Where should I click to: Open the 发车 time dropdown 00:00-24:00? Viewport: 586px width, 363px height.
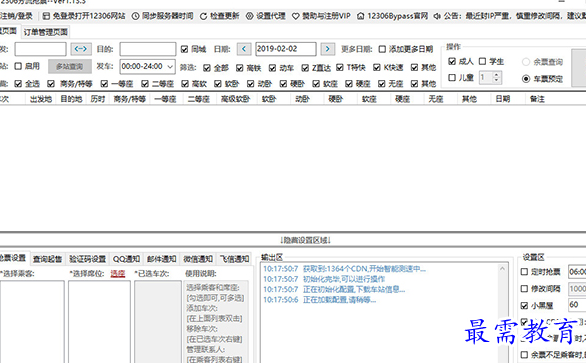pyautogui.click(x=148, y=67)
